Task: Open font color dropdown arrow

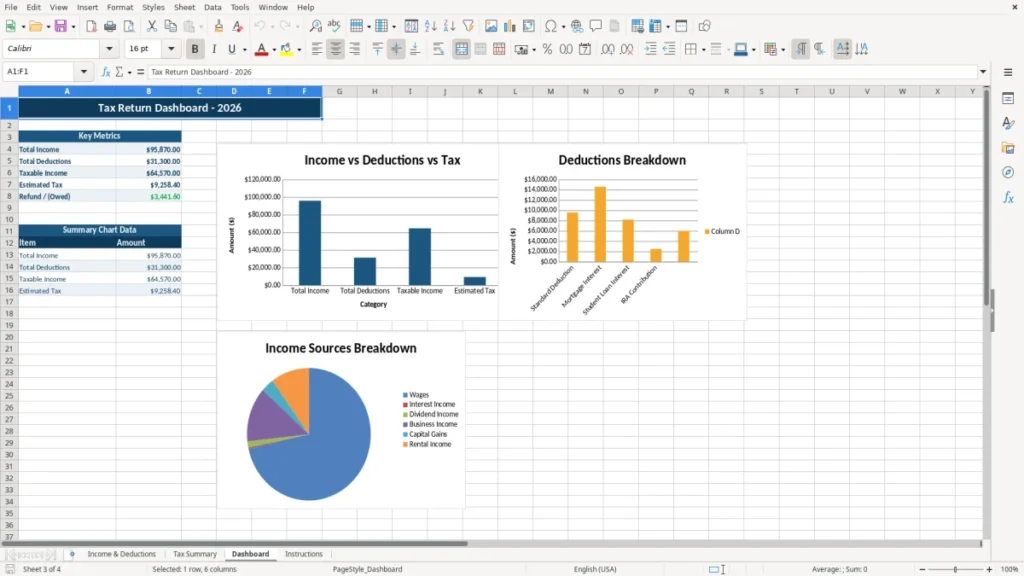Action: 274,50
